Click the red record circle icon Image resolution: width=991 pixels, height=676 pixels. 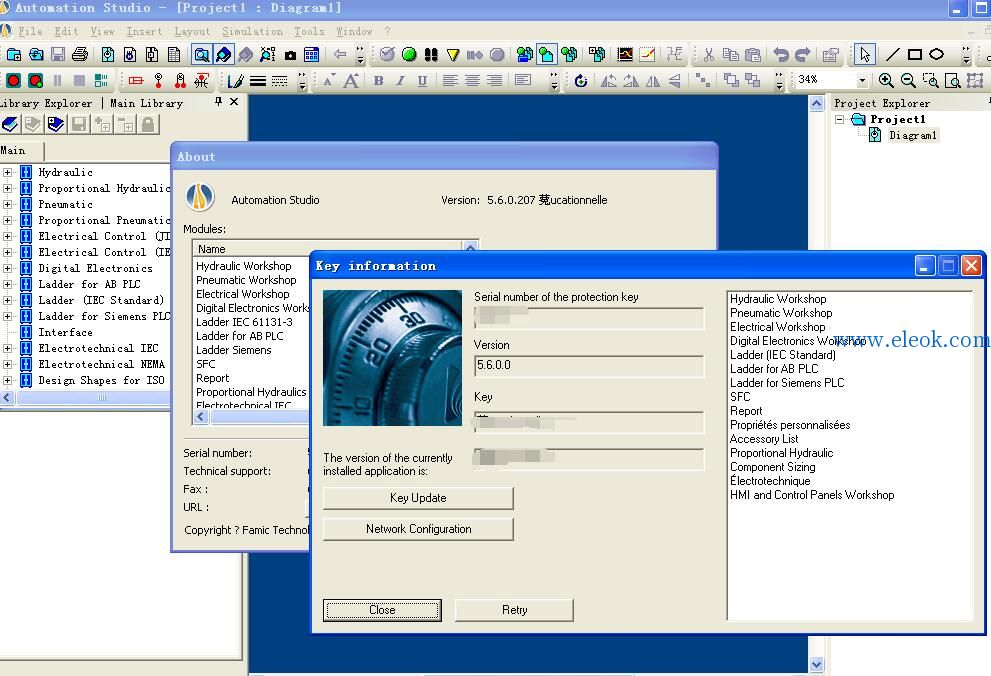pyautogui.click(x=13, y=81)
